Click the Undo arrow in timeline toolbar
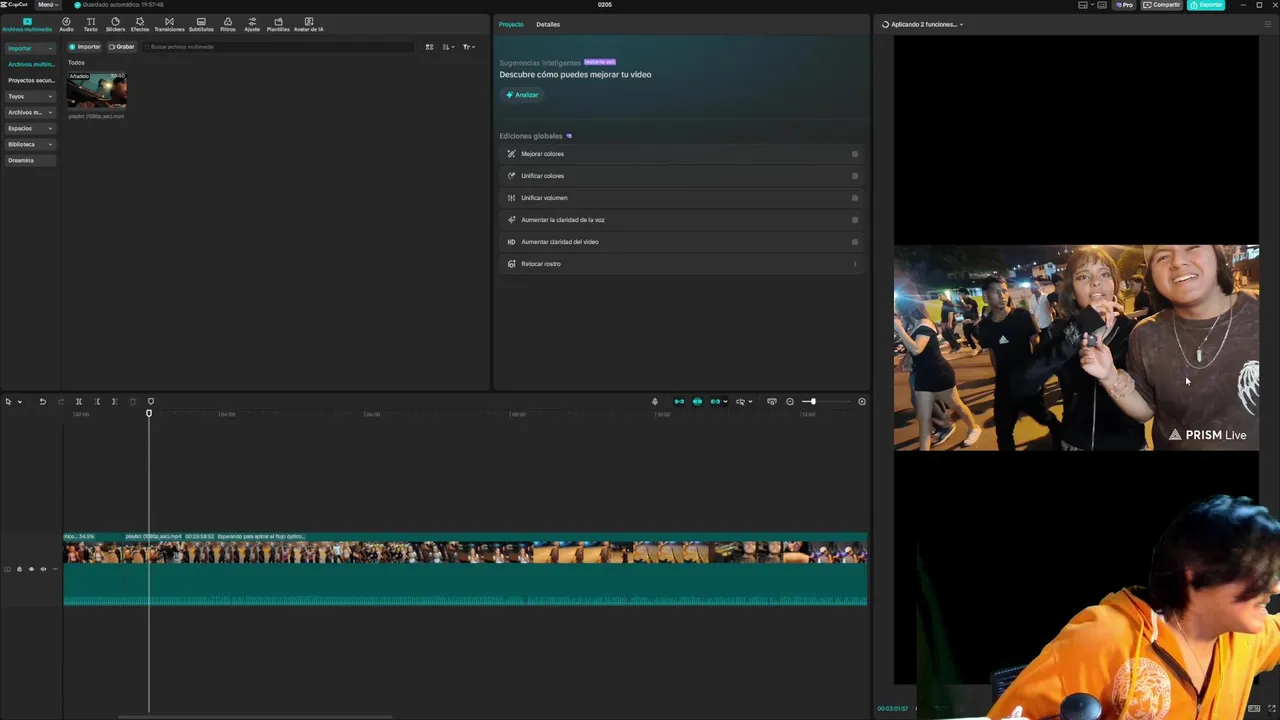This screenshot has height=720, width=1280. (x=42, y=402)
